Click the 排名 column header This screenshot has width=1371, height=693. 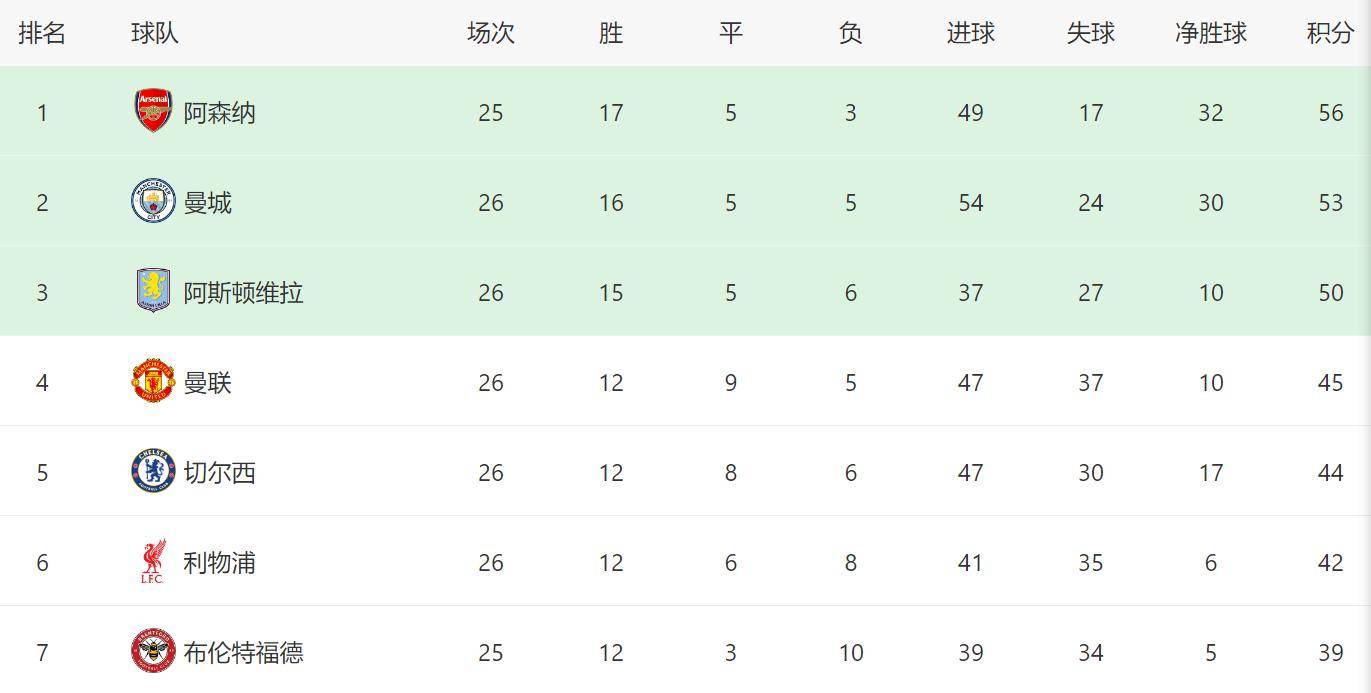point(42,33)
